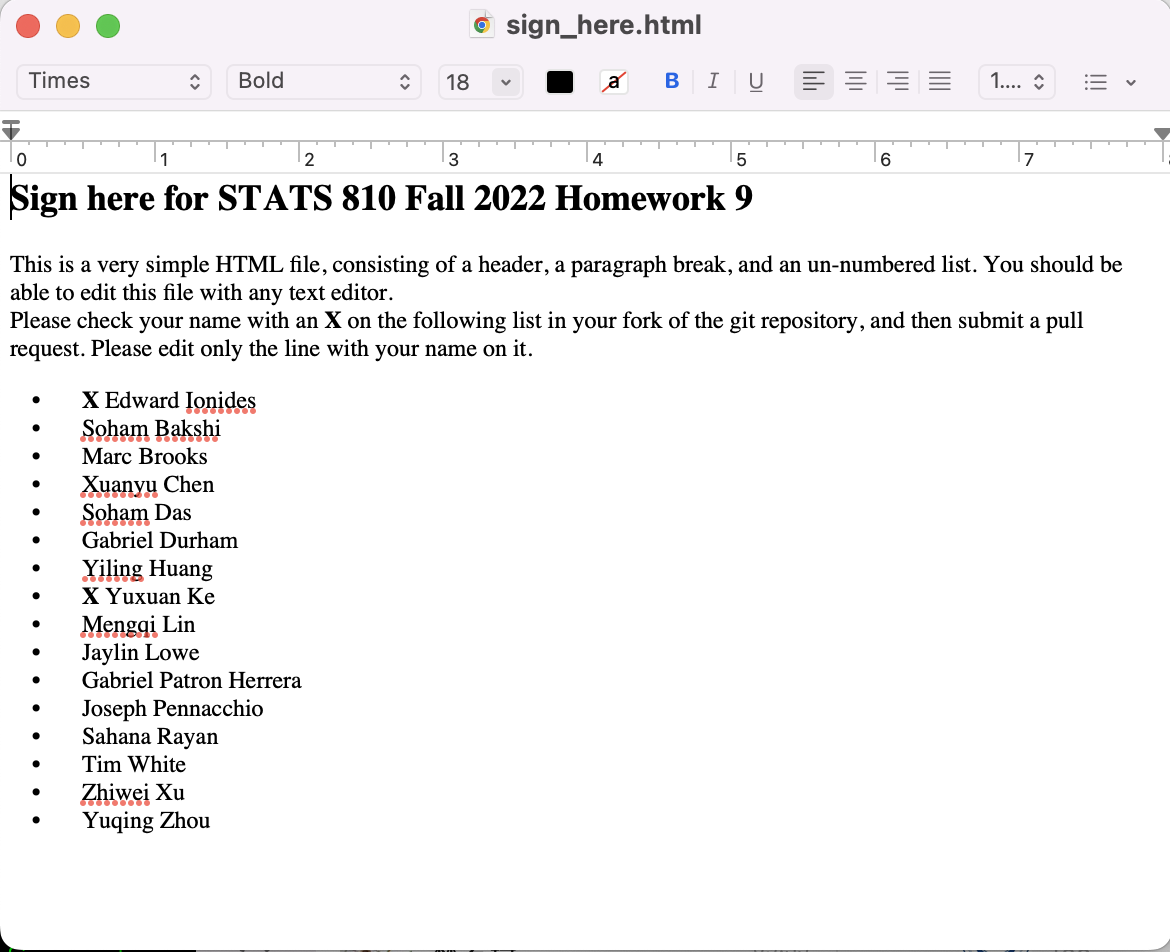Image resolution: width=1170 pixels, height=952 pixels.
Task: Click the window title sign_here.html
Action: [x=604, y=25]
